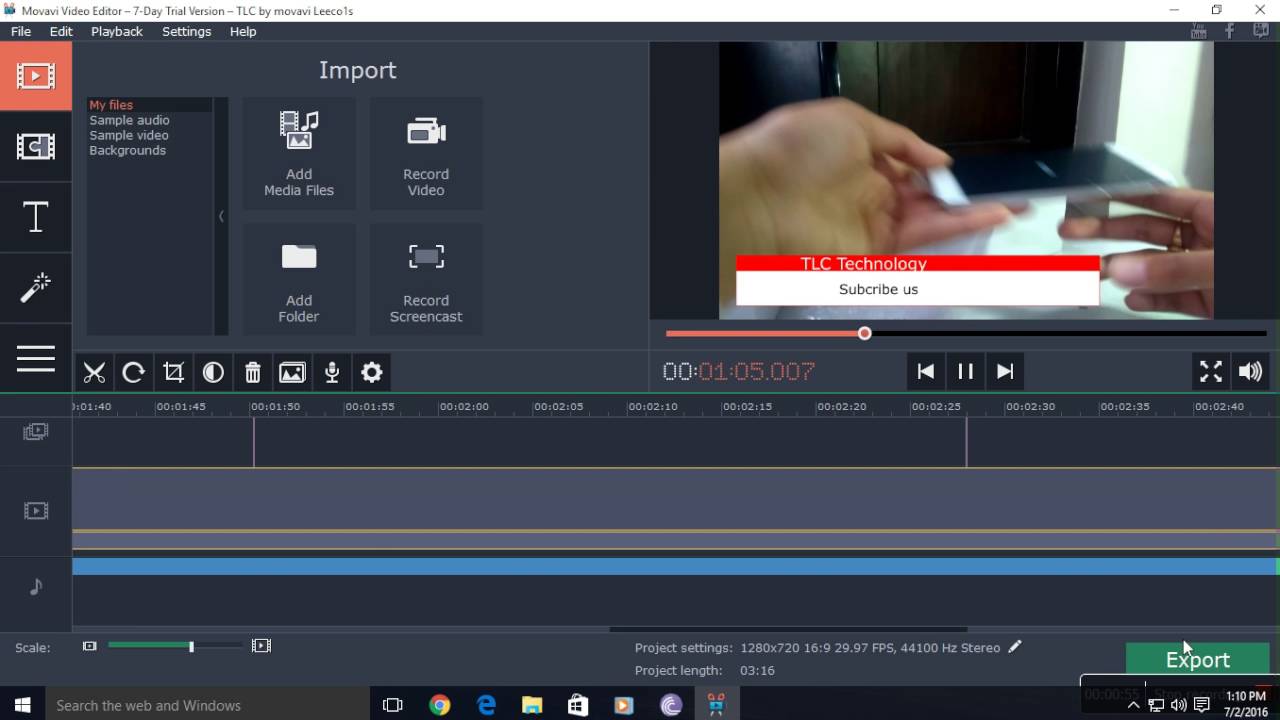Click the timeline horizontal scrollbar
This screenshot has width=1280, height=720.
[788, 629]
